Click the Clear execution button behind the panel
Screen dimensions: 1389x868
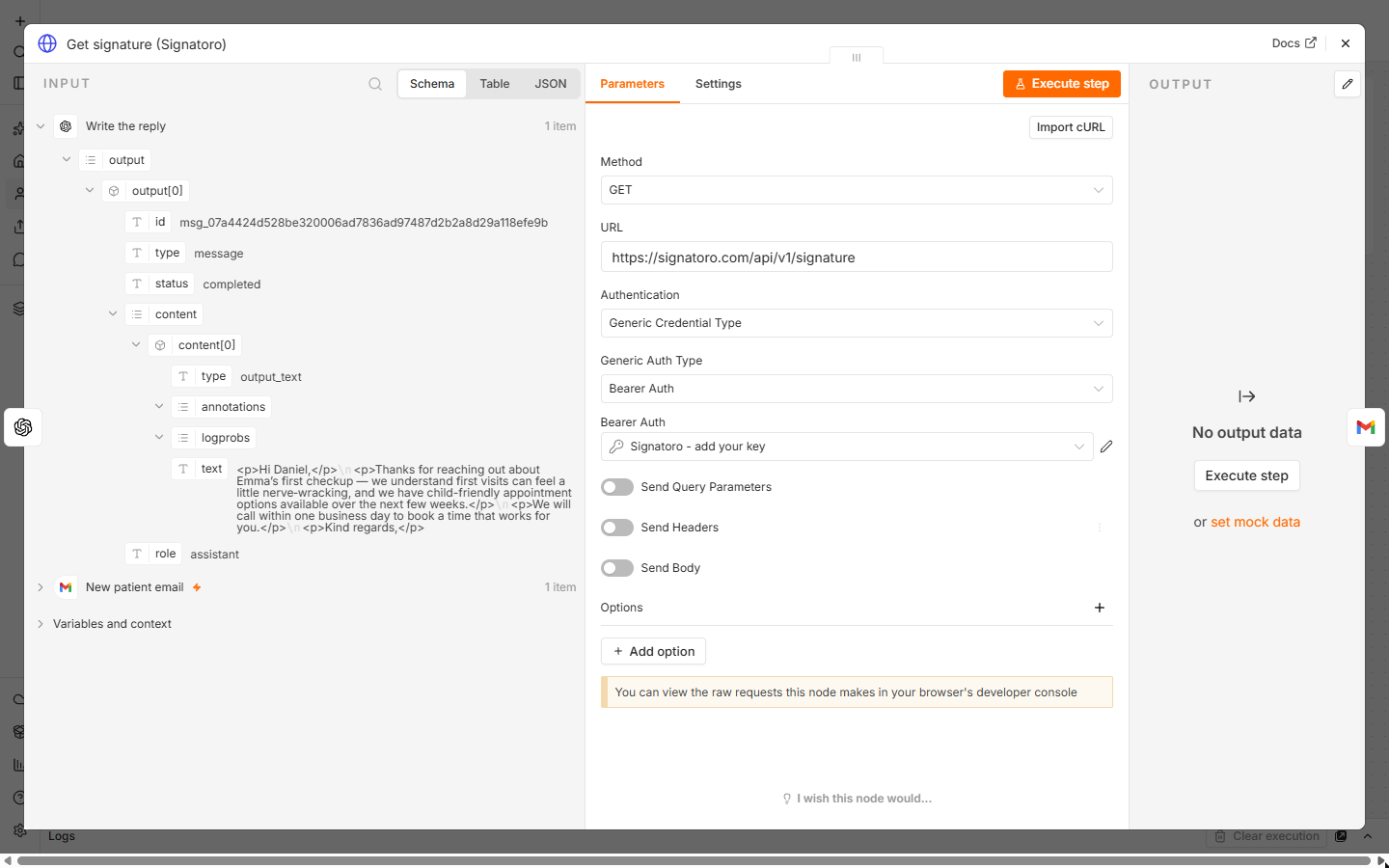click(x=1266, y=836)
